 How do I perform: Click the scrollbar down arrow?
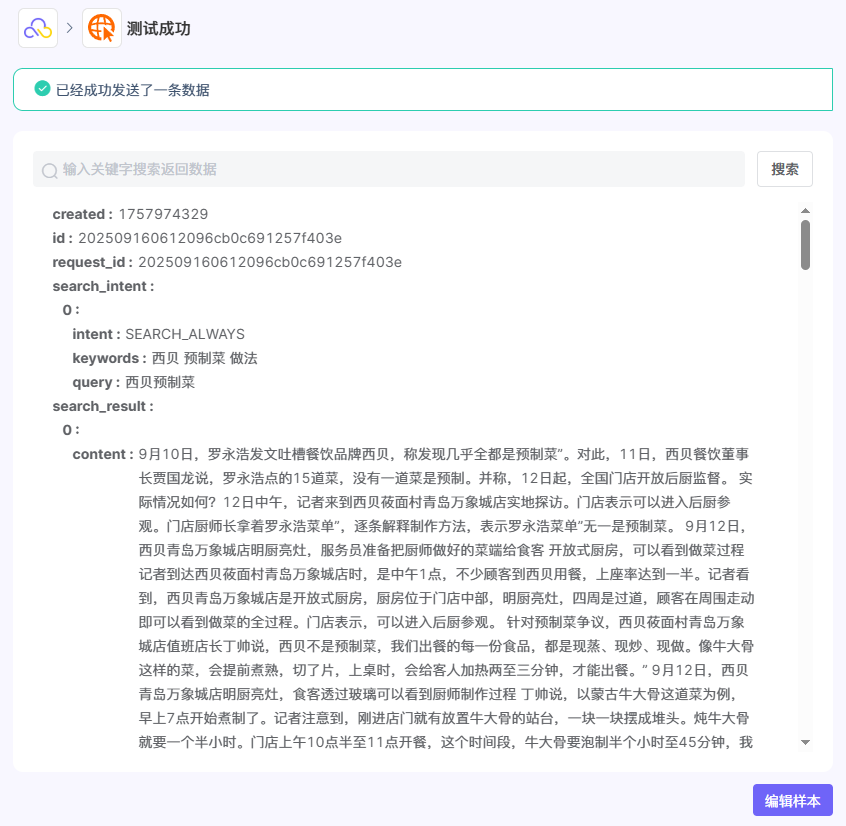805,742
